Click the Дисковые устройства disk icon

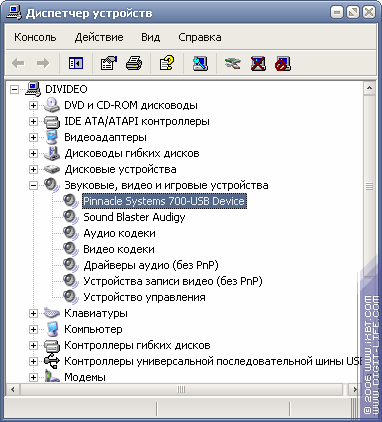point(52,169)
